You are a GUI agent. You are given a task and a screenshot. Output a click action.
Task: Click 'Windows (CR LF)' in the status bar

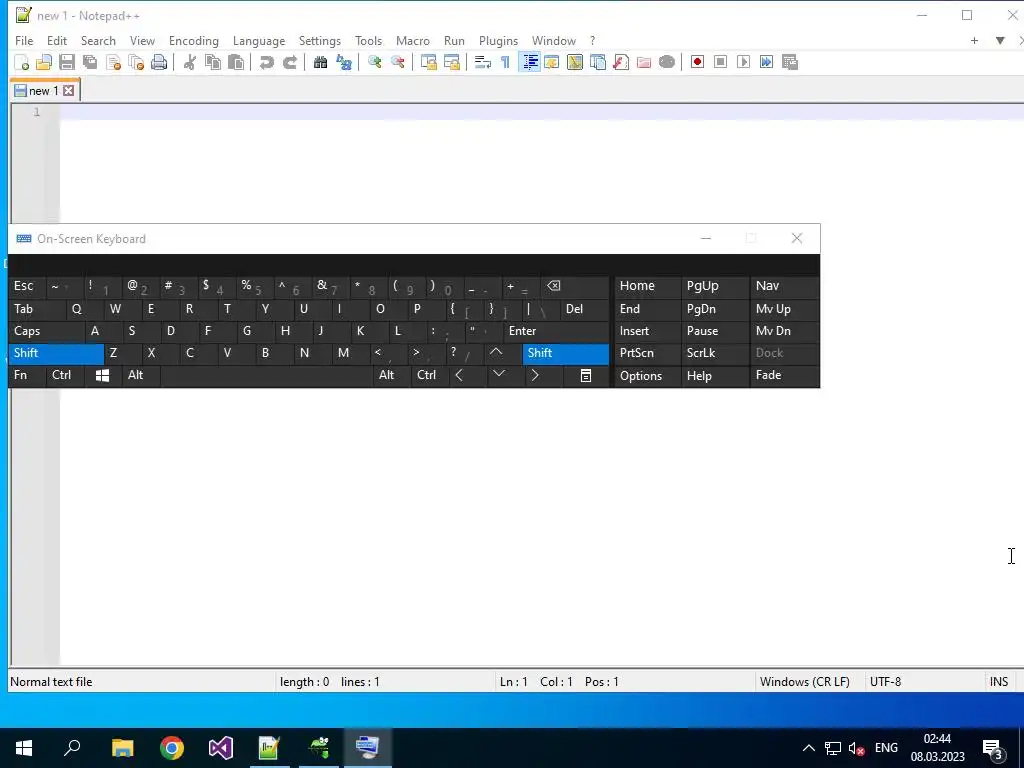[x=805, y=682]
